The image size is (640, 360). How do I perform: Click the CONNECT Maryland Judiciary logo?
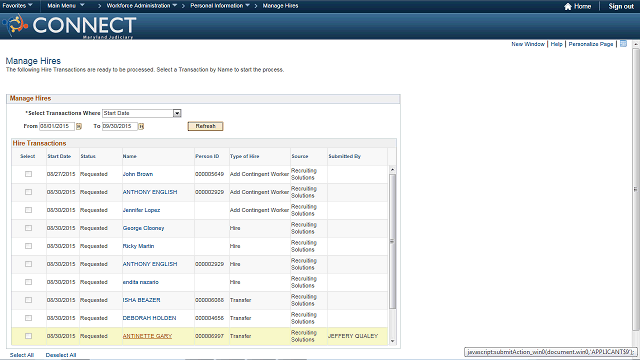coord(69,26)
